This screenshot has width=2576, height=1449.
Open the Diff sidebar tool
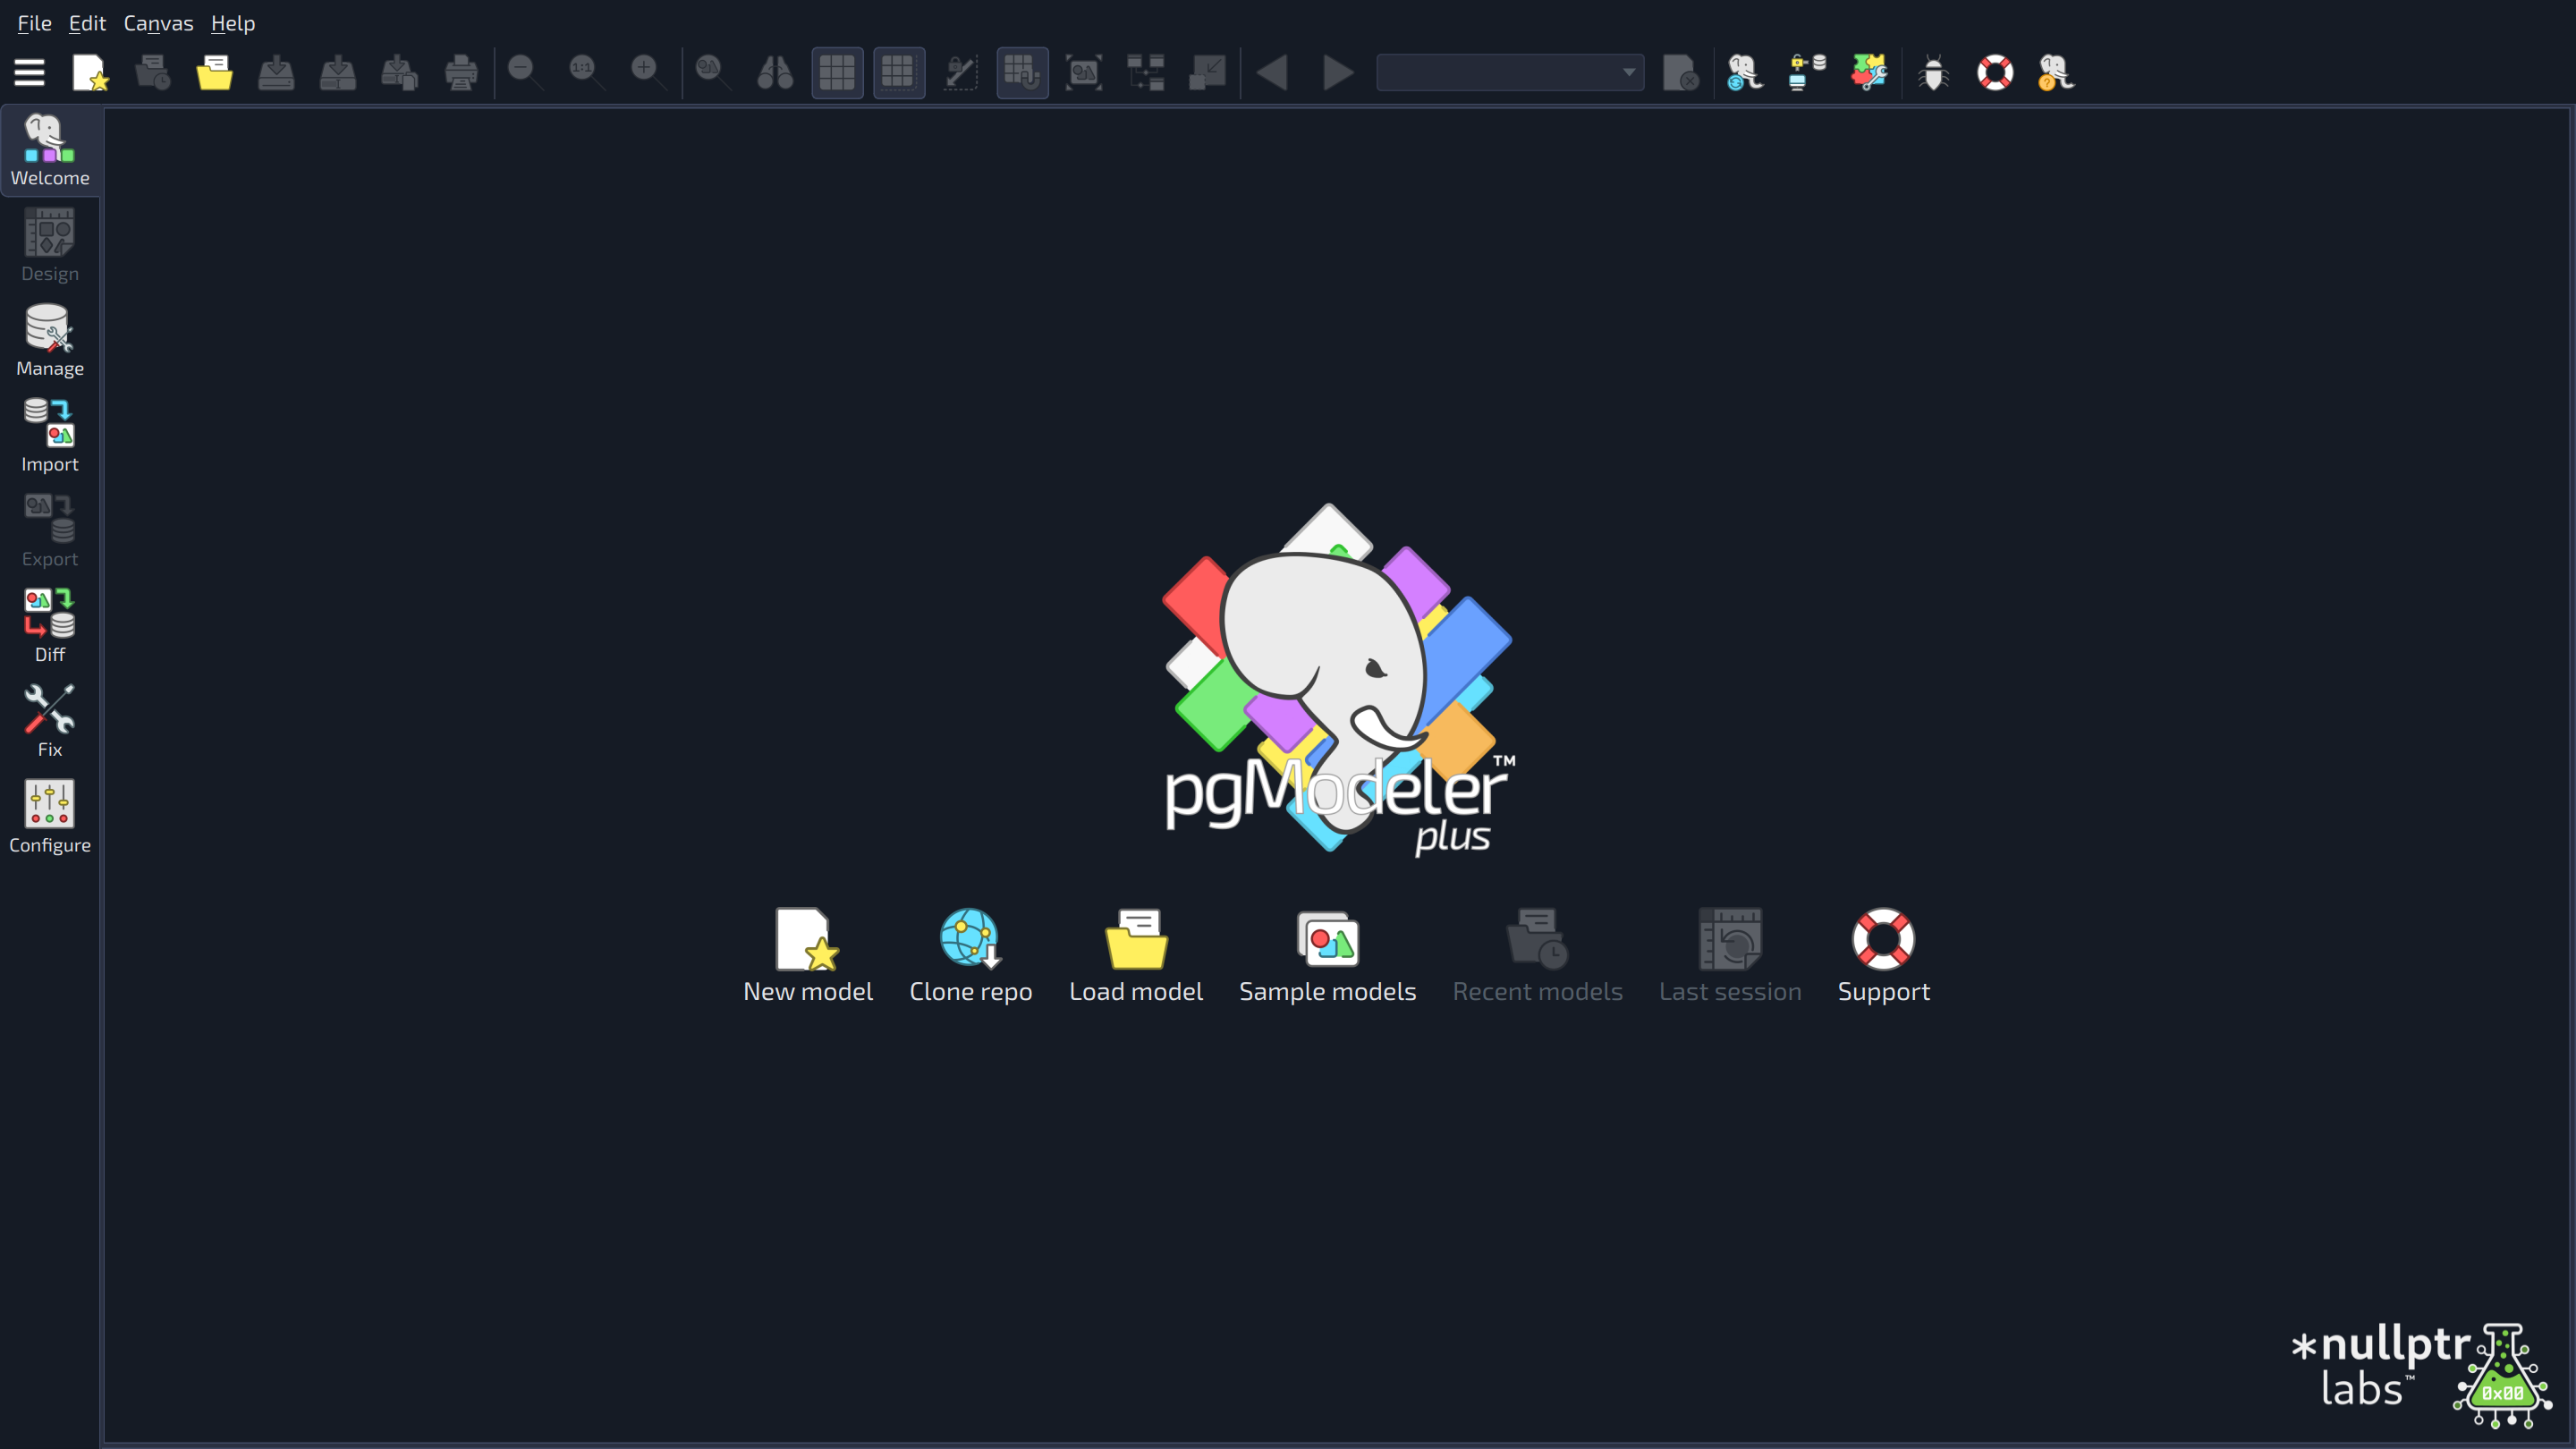coord(50,626)
